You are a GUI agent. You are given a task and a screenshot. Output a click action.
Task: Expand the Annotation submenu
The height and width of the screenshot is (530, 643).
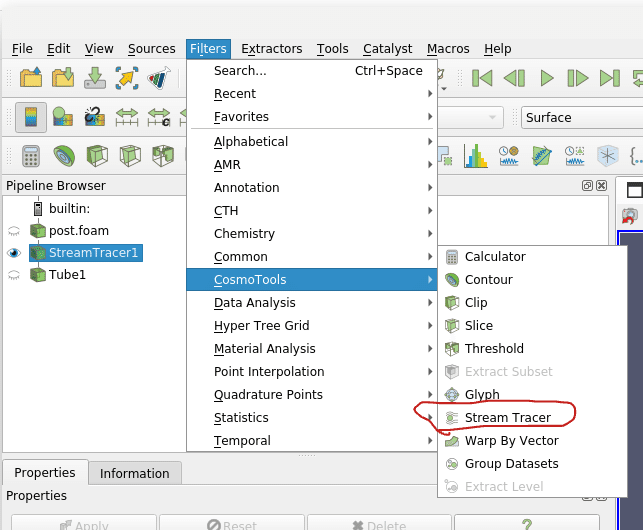(x=312, y=188)
